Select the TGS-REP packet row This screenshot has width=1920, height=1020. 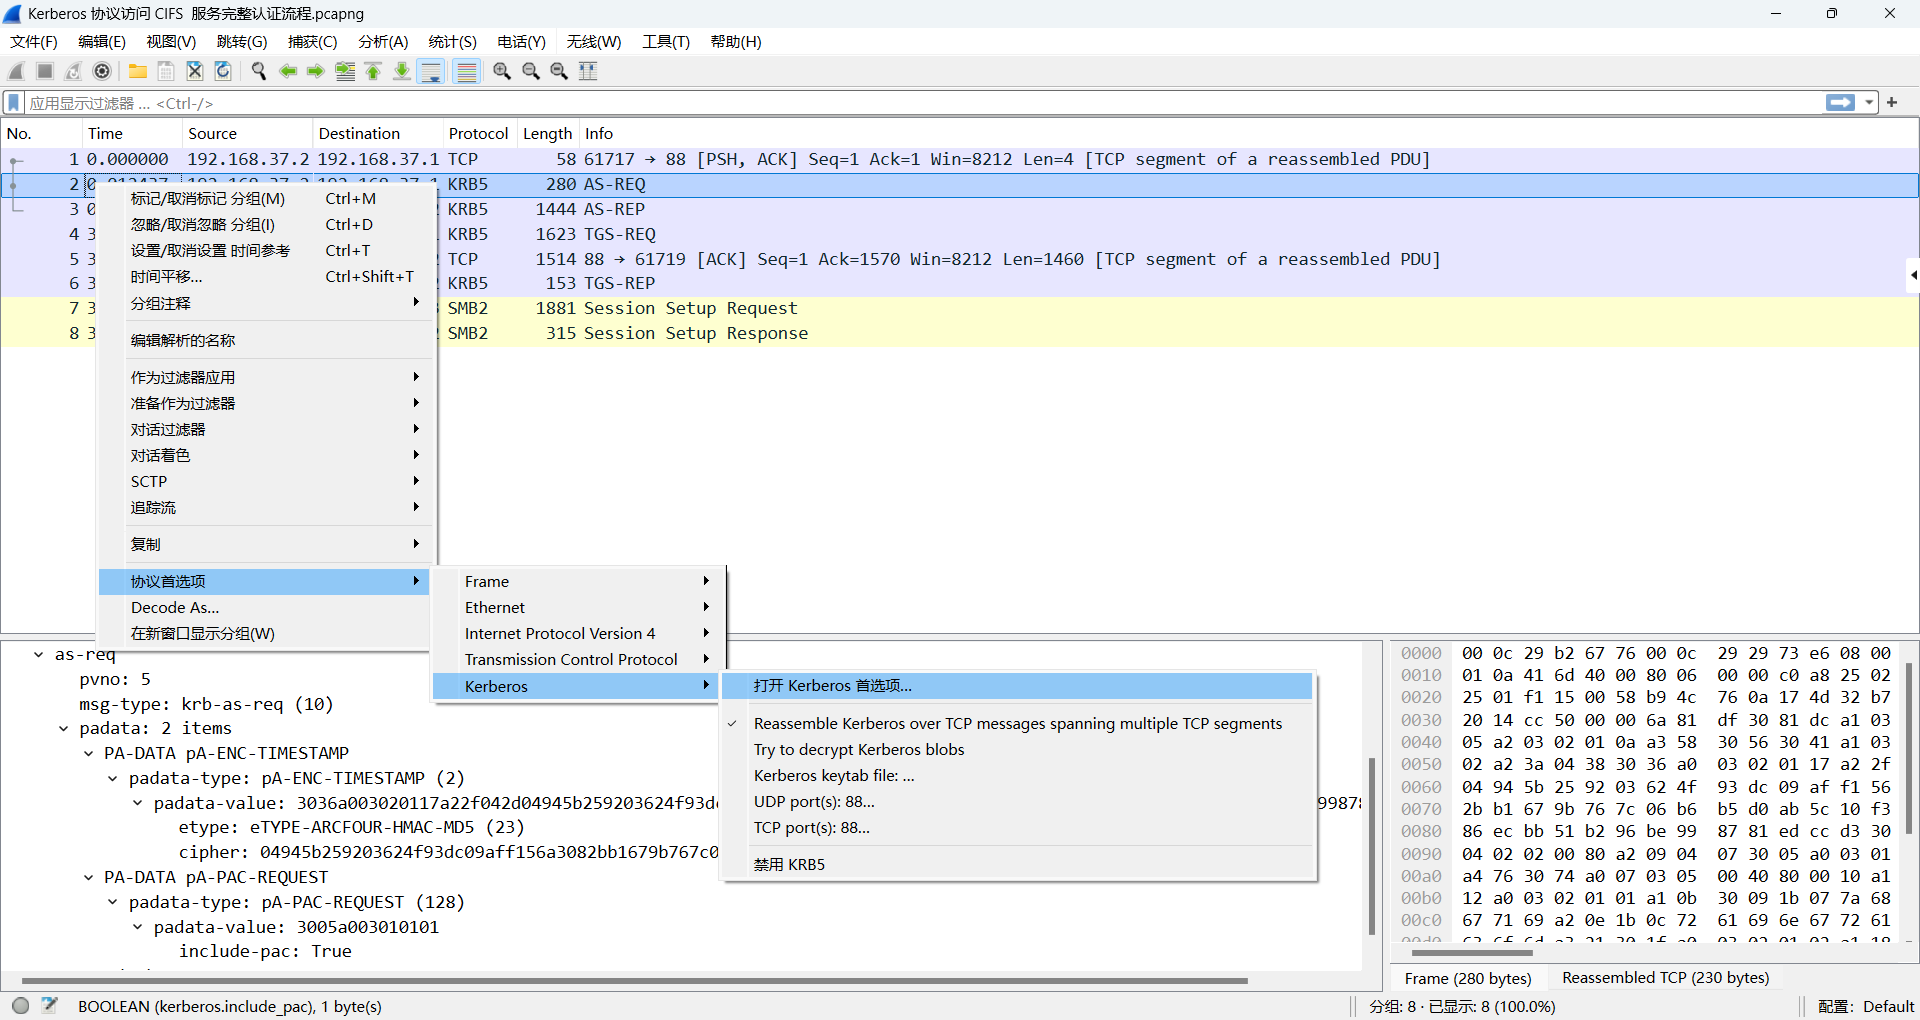(x=960, y=284)
